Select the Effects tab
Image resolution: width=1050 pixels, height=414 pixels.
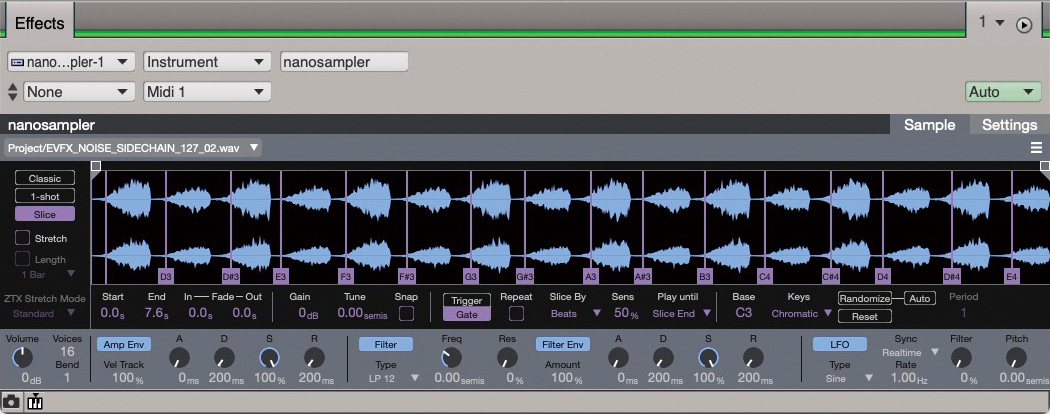coord(40,23)
